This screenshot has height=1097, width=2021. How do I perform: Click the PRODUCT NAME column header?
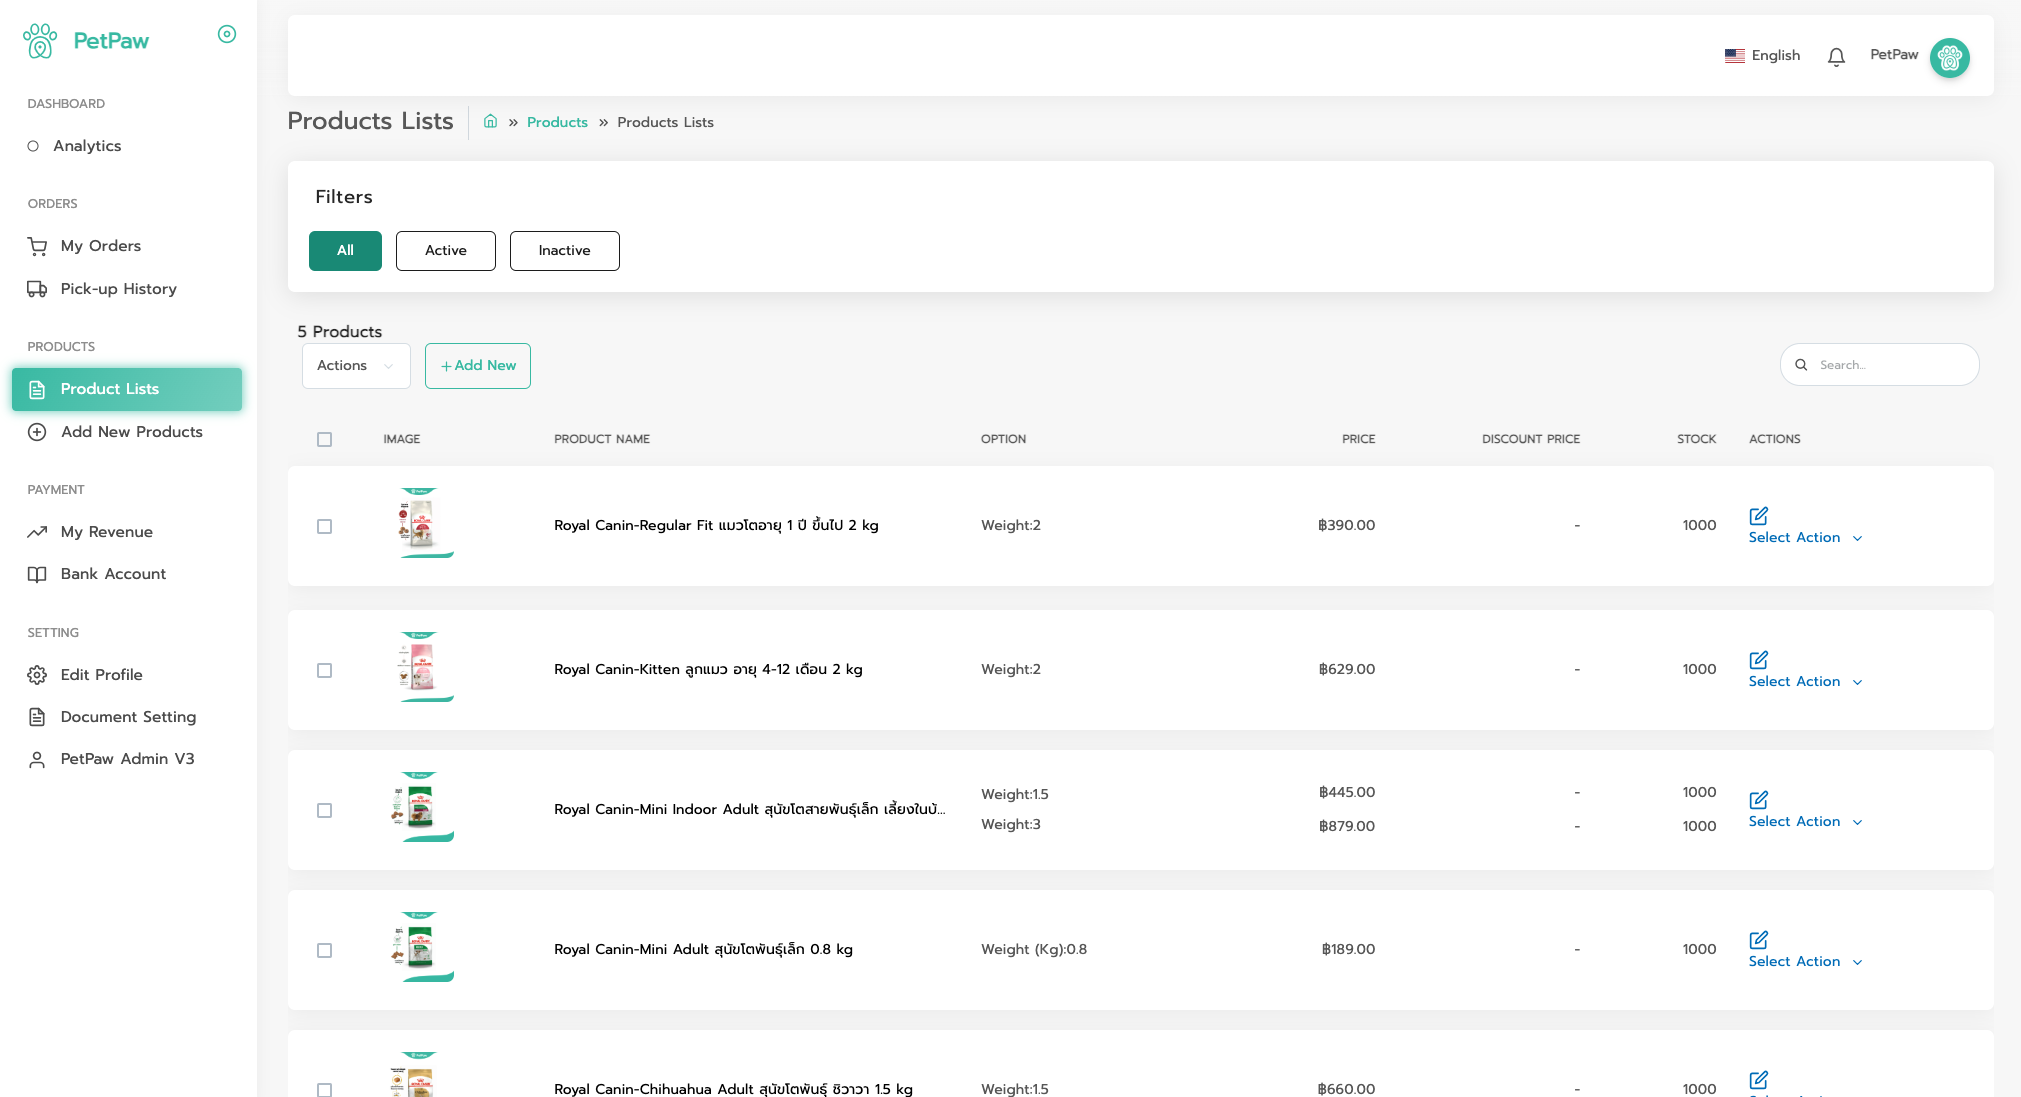click(602, 439)
